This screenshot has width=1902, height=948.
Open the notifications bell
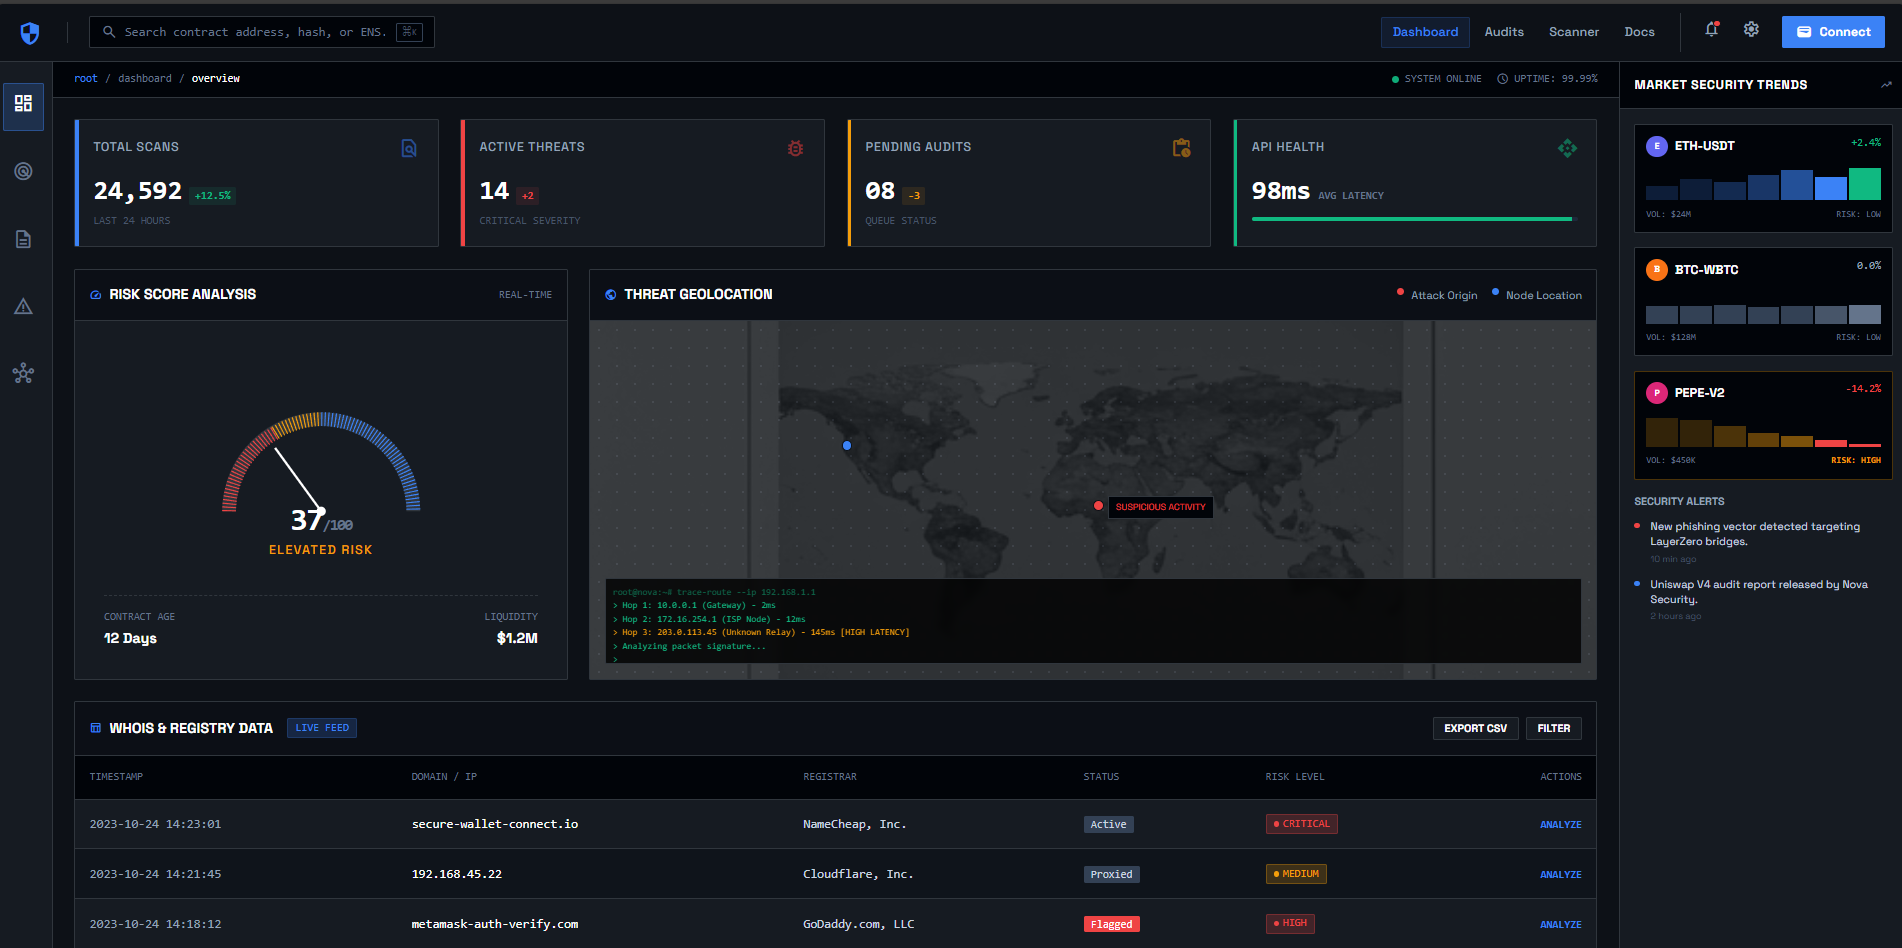1711,30
